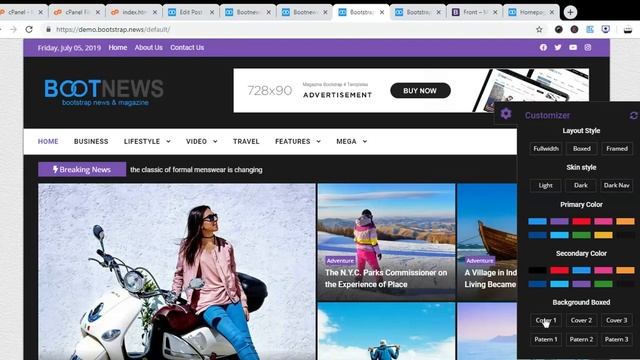
Task: Pick black secondary color swatch
Action: (x=537, y=270)
